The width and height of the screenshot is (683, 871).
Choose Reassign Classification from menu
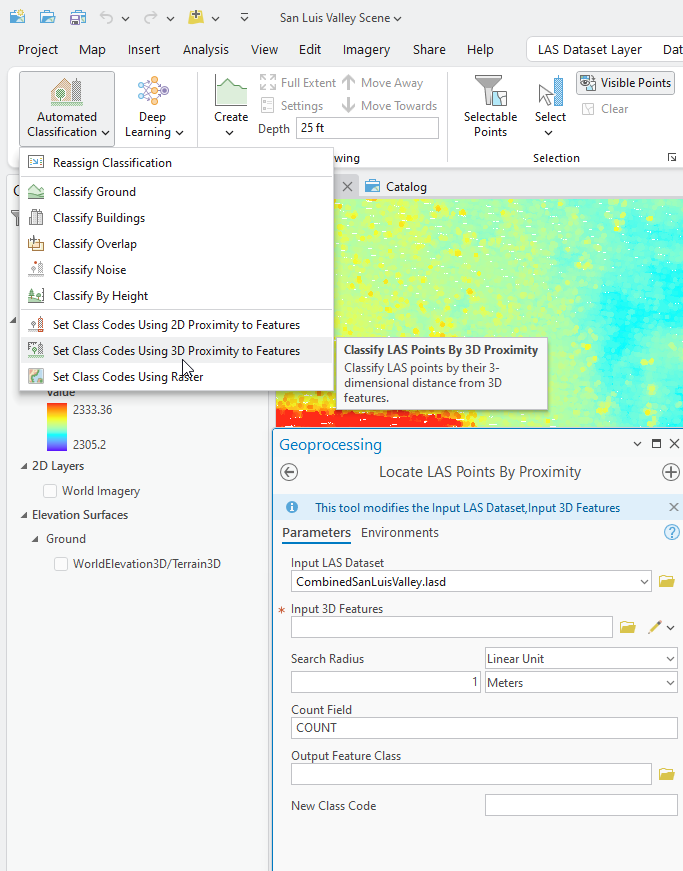(177, 163)
